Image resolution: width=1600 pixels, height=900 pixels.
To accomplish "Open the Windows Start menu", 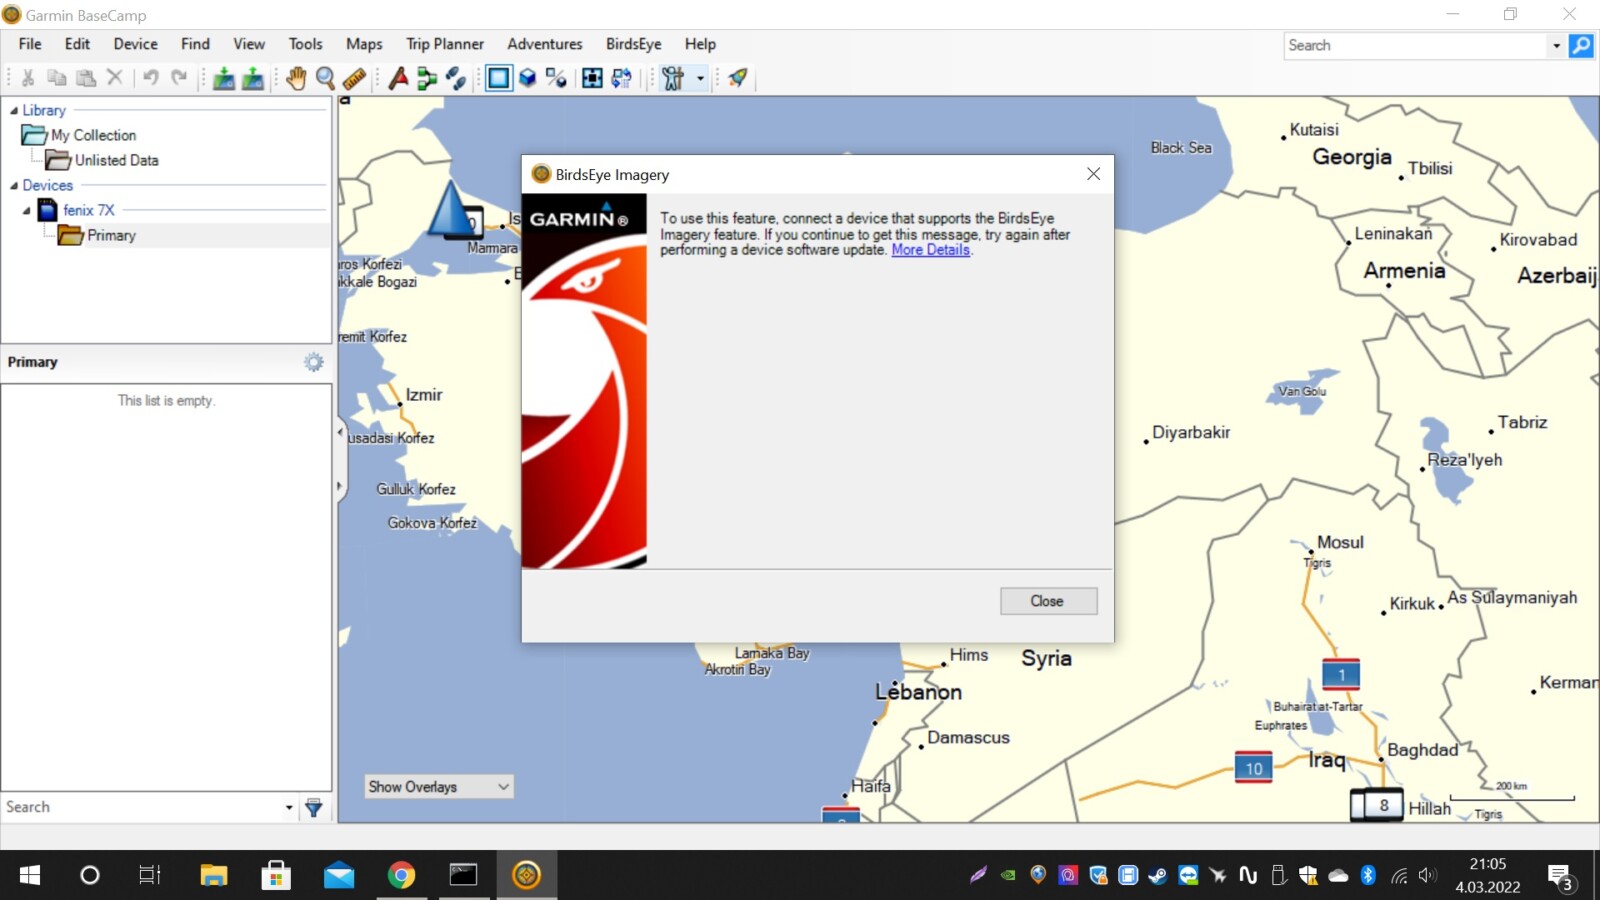I will pos(30,876).
